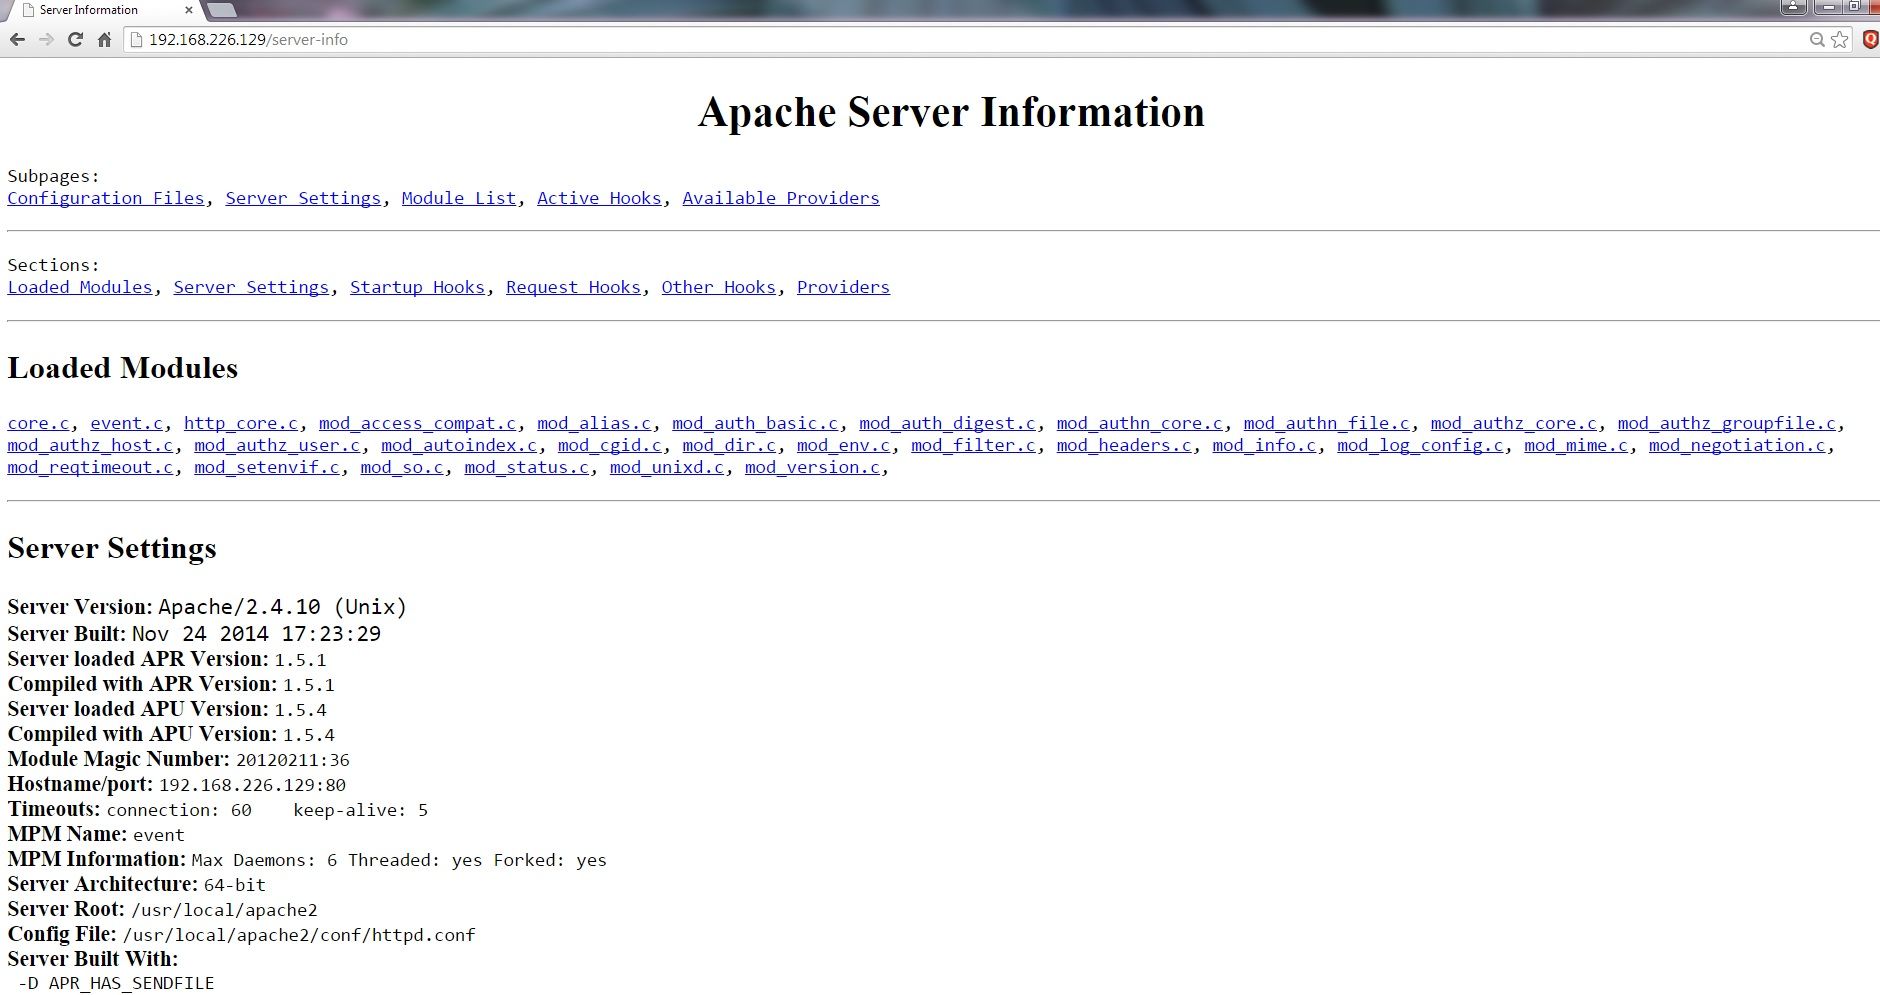This screenshot has width=1880, height=995.
Task: Open the event.c module link
Action: (x=127, y=423)
